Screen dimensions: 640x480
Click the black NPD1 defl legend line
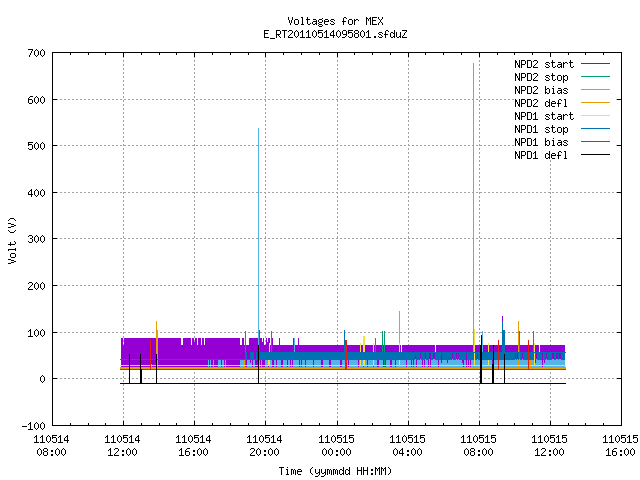click(595, 155)
